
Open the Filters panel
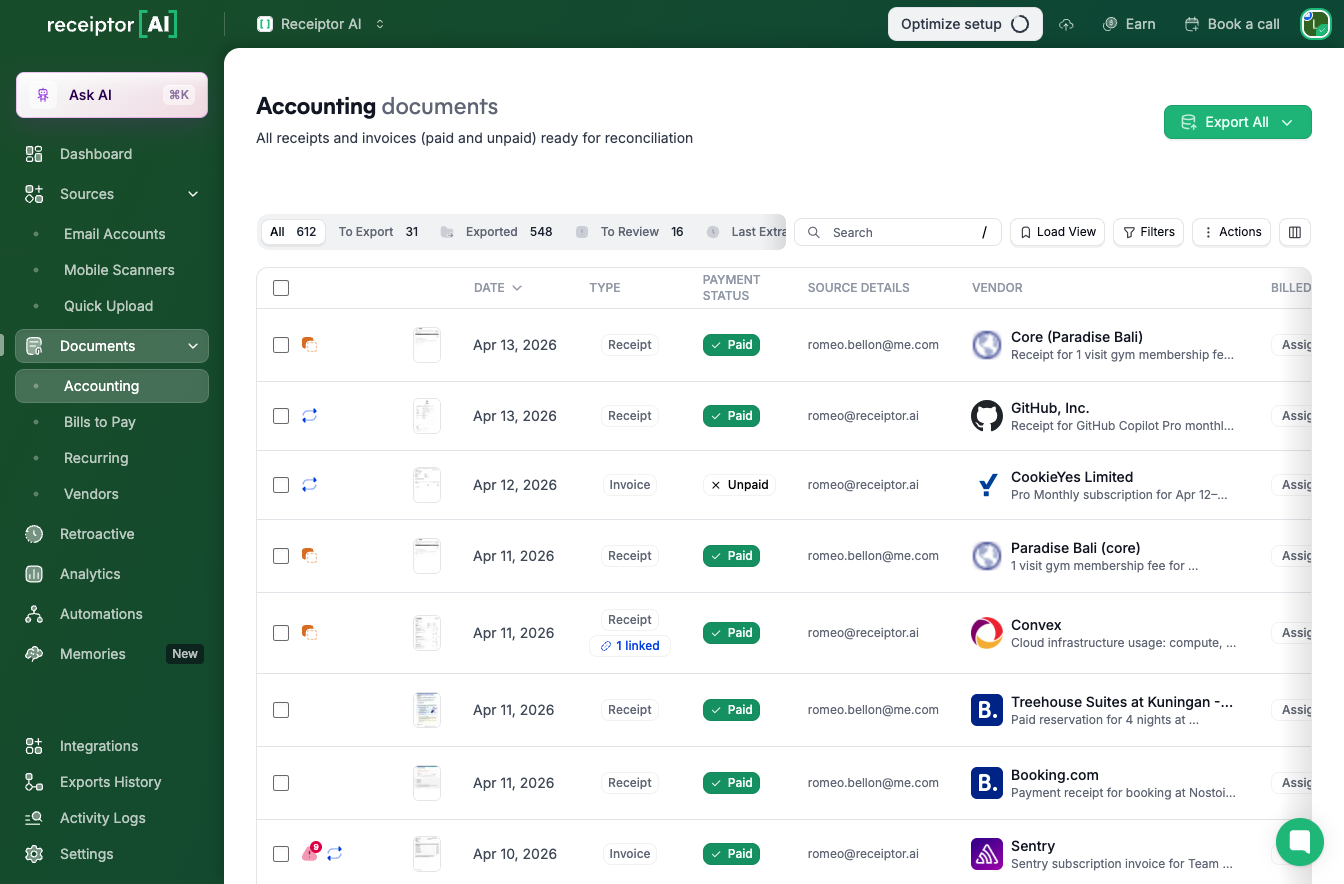(1148, 232)
